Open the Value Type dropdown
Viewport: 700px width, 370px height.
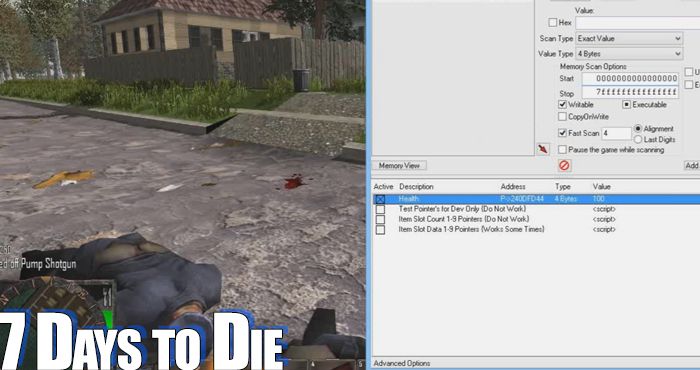(629, 54)
